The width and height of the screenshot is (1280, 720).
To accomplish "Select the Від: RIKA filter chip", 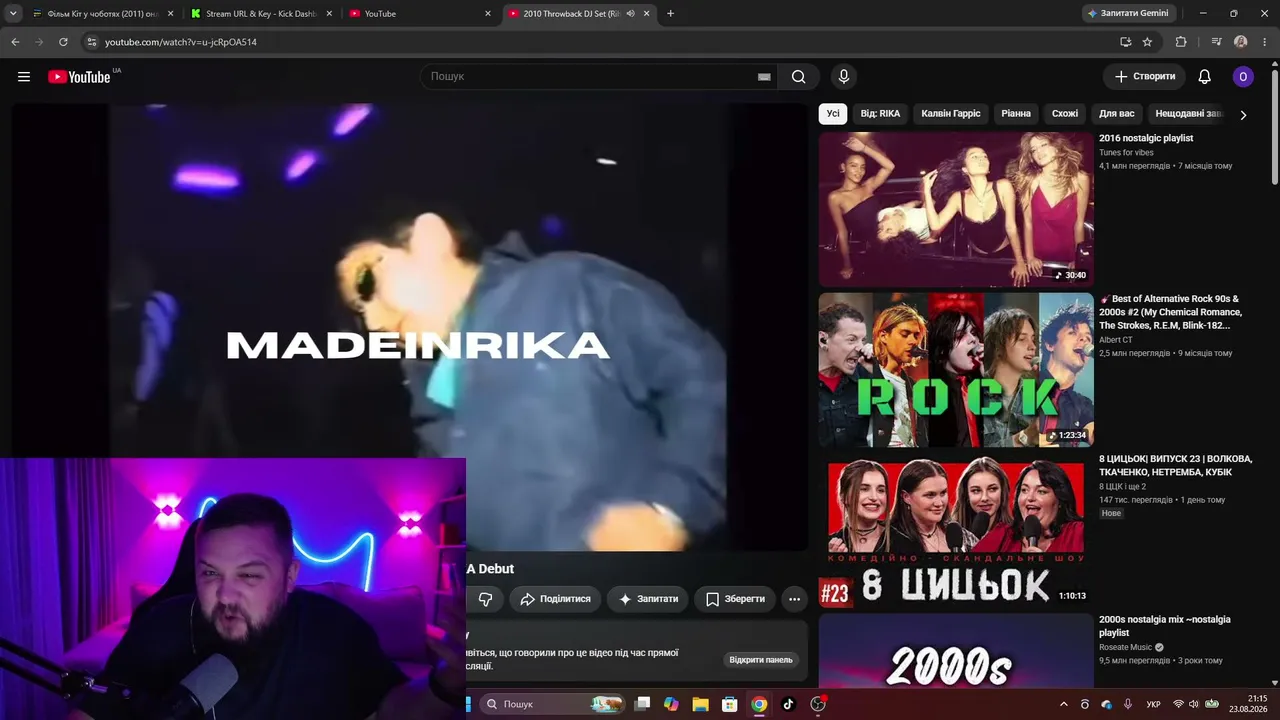I will coord(880,114).
